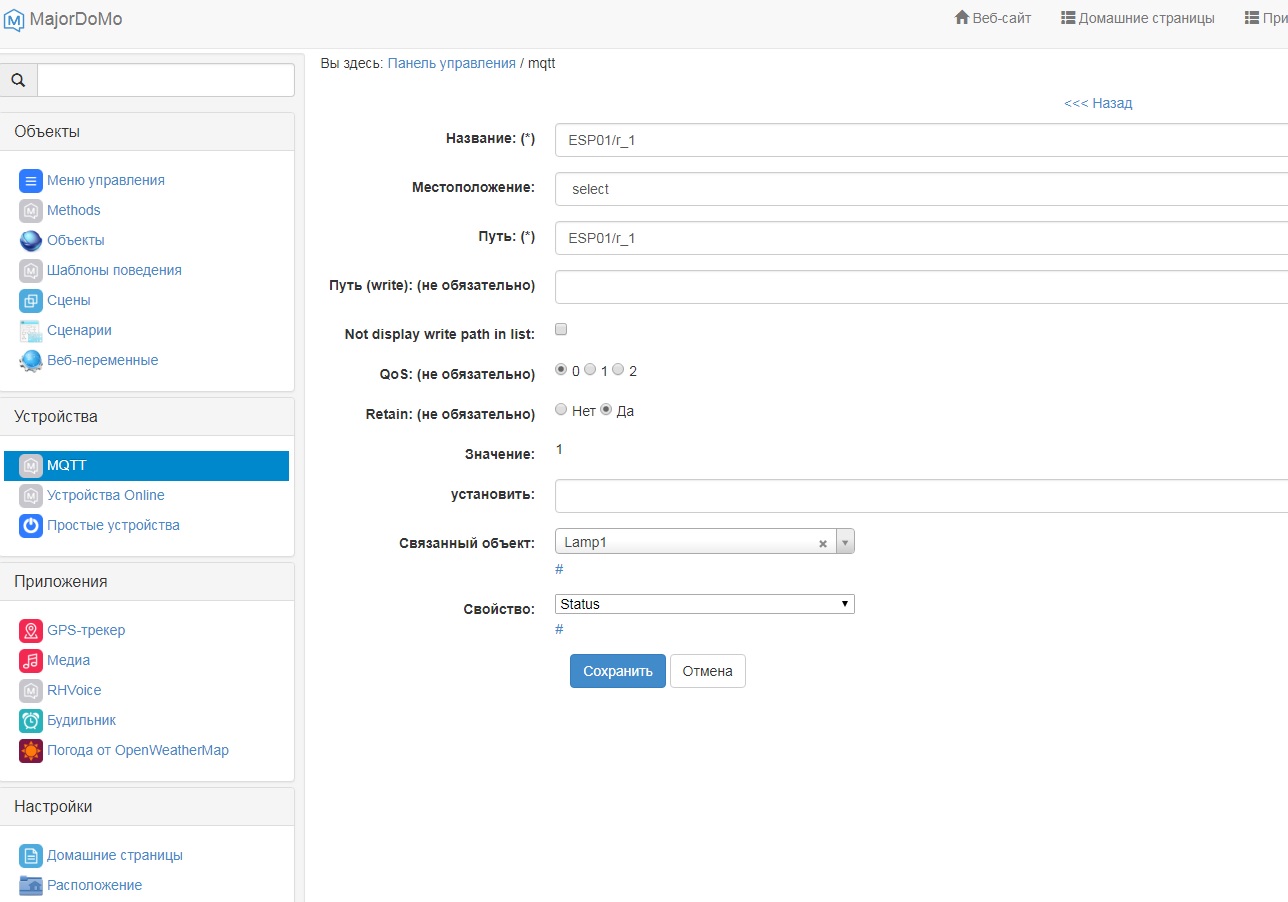
Task: Click the Медиа music note icon
Action: tap(31, 661)
